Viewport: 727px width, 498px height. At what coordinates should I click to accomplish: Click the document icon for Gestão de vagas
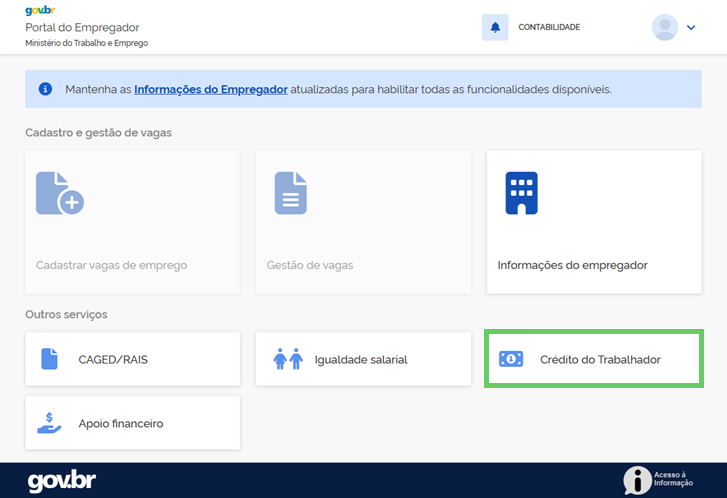pyautogui.click(x=291, y=193)
